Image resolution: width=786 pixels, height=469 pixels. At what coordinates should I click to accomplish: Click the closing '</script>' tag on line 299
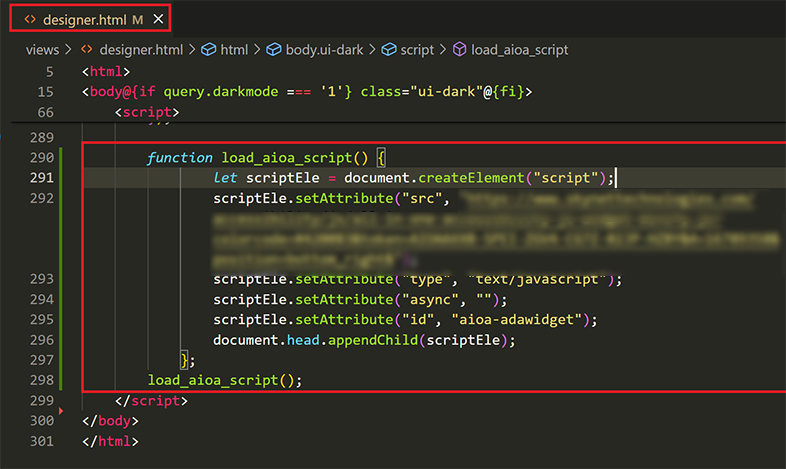(151, 401)
